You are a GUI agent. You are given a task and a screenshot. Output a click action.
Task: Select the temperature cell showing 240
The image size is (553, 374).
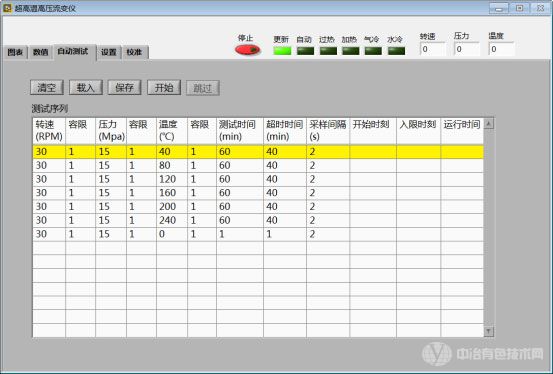pos(172,221)
